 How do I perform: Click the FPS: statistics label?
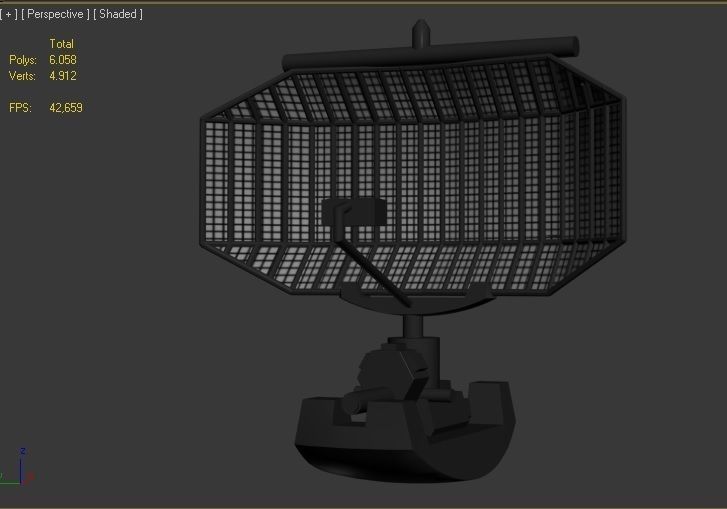(20, 108)
